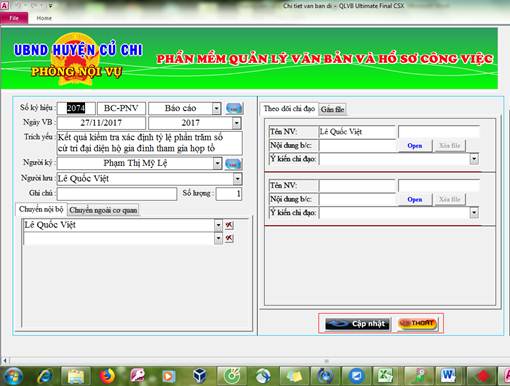Viewport: 510px width, 386px height.
Task: Open Excel icon on taskbar
Action: pyautogui.click(x=386, y=376)
